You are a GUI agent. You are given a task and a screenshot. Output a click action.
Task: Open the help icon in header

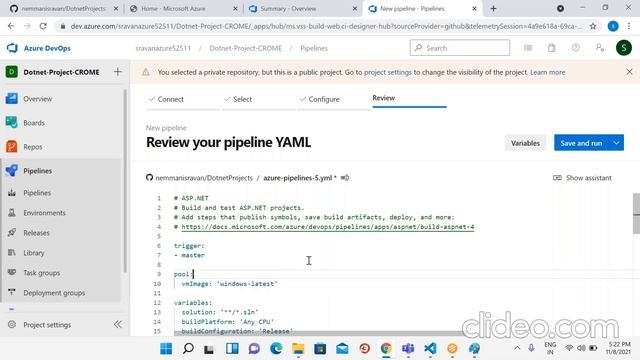[x=576, y=48]
